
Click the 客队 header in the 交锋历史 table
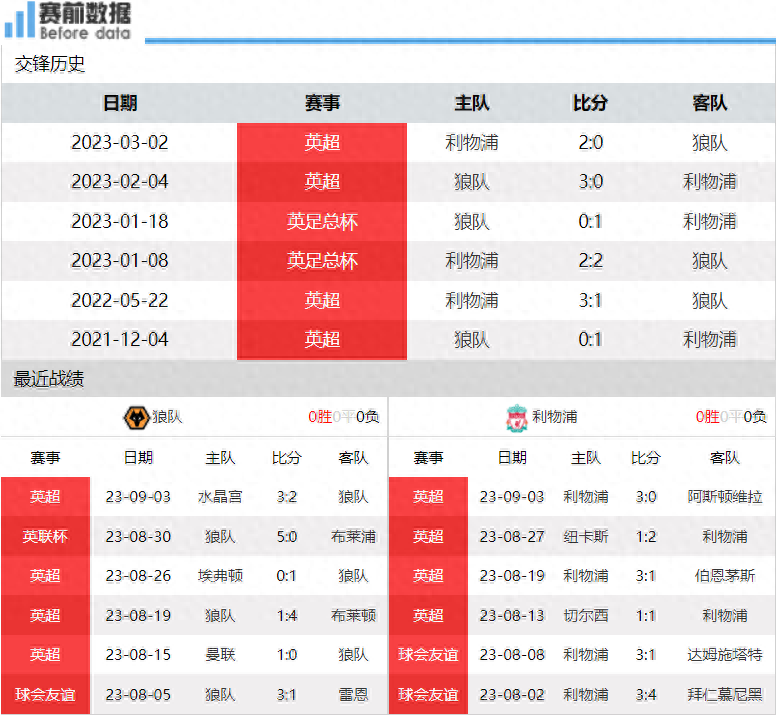pyautogui.click(x=710, y=103)
